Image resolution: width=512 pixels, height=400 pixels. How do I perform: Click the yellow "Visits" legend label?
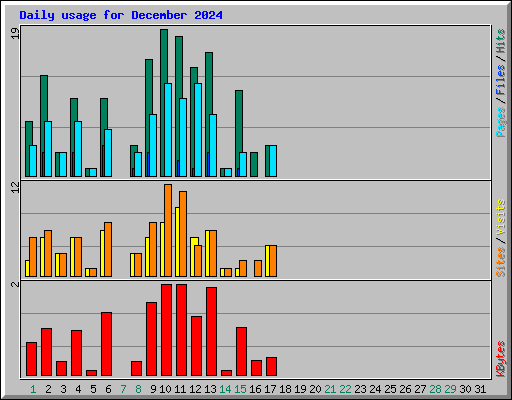500,217
